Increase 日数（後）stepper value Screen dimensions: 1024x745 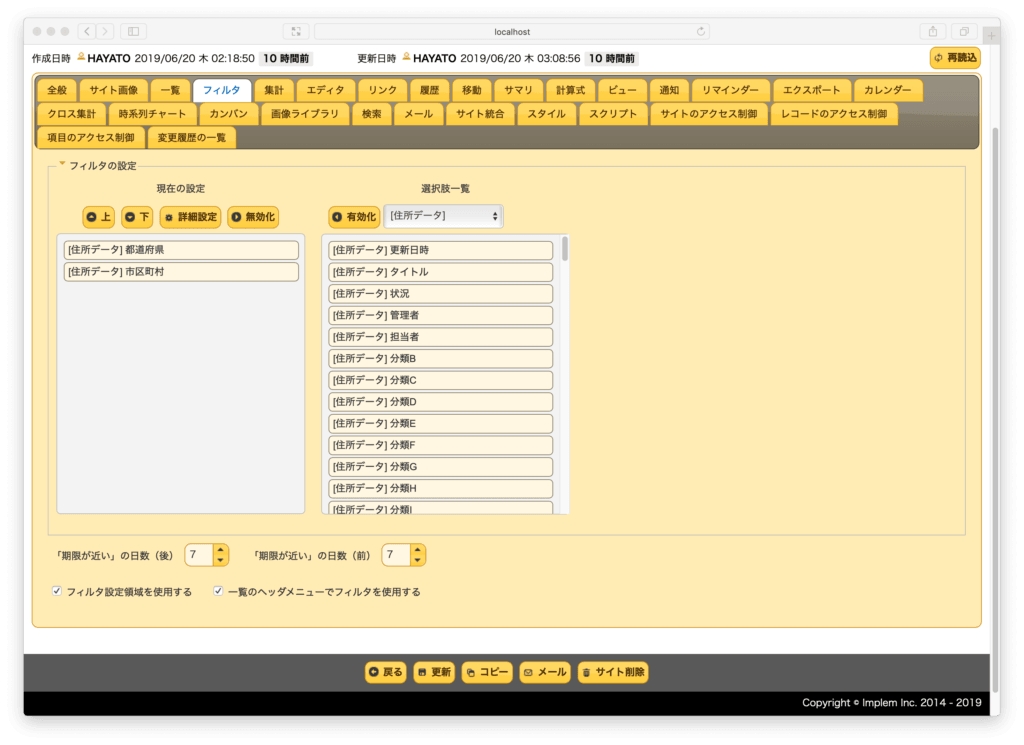coord(221,550)
